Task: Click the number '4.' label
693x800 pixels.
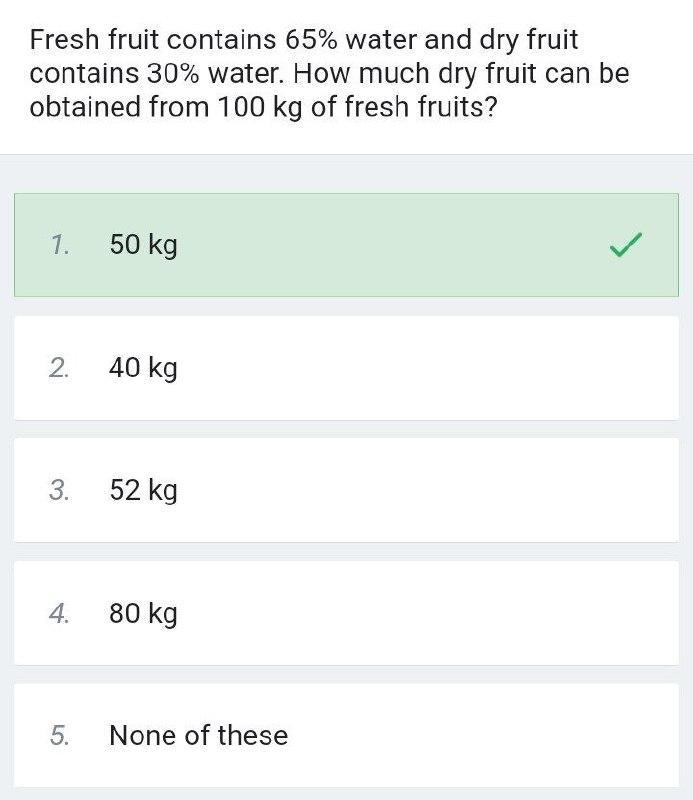Action: [x=58, y=613]
